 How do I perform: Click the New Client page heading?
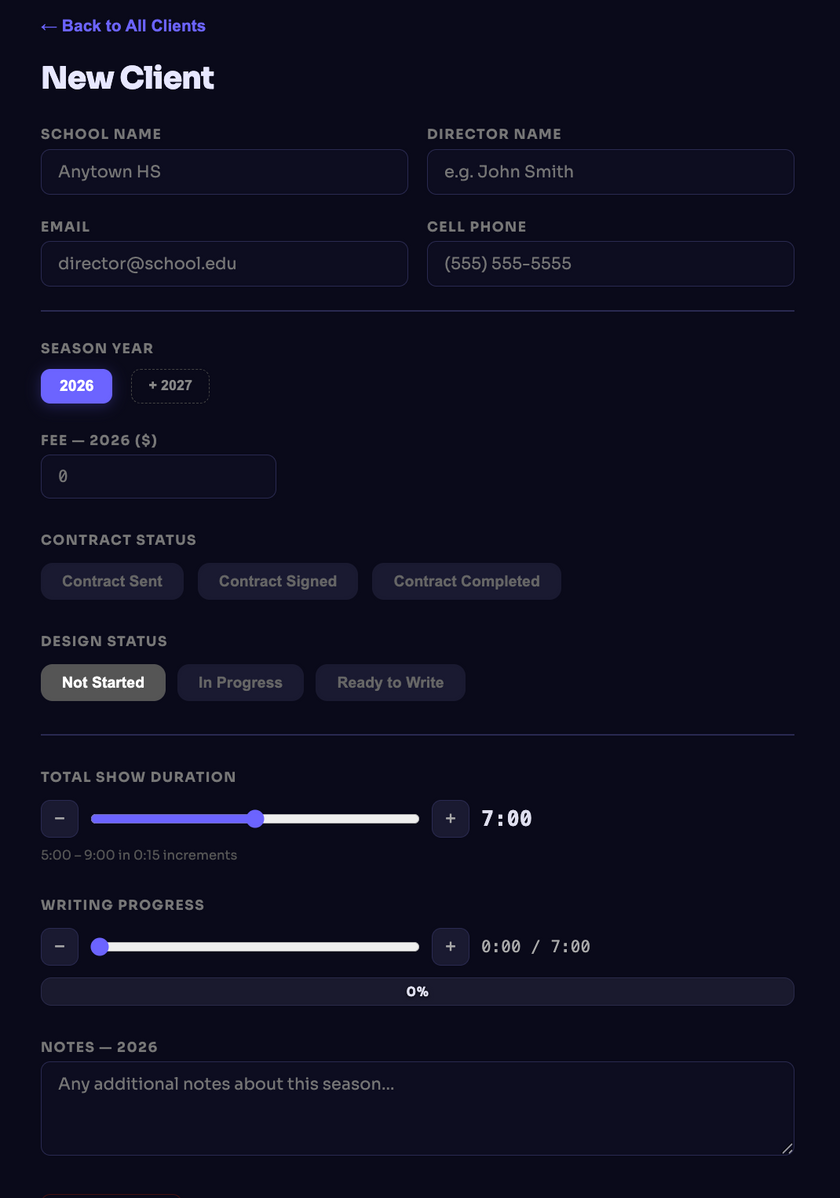click(x=127, y=77)
